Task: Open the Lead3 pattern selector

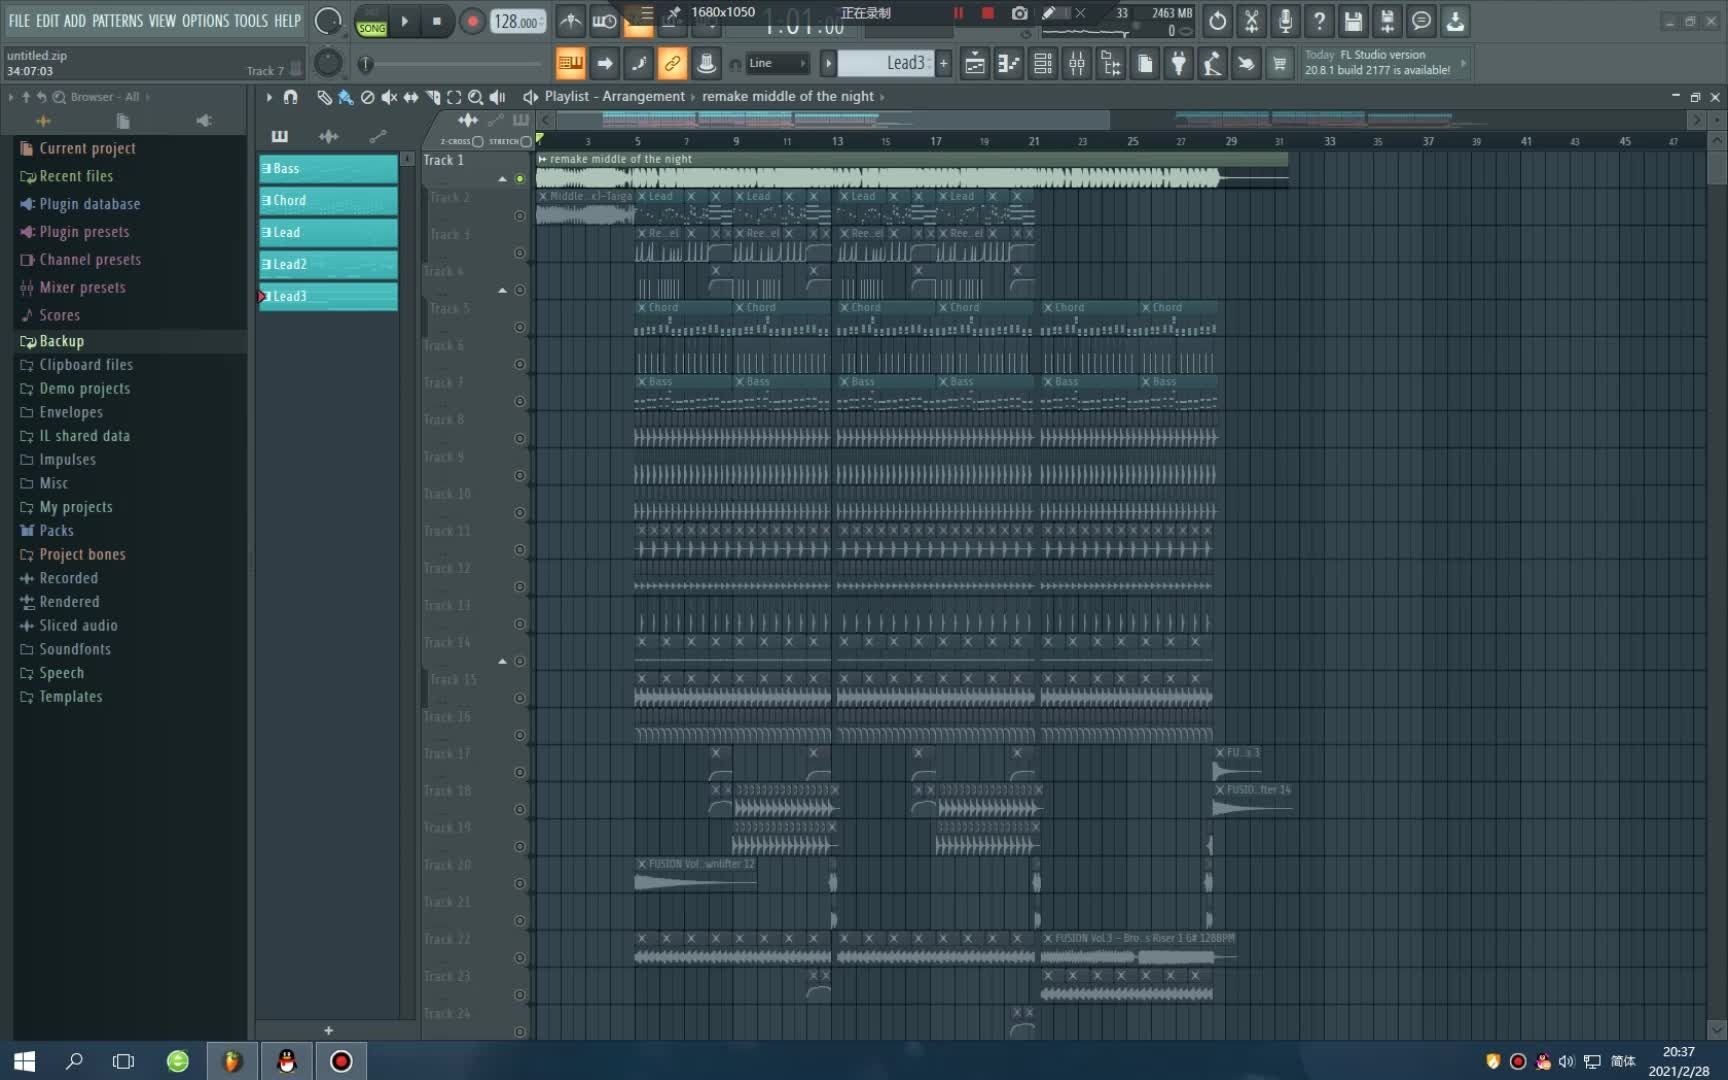Action: (886, 63)
